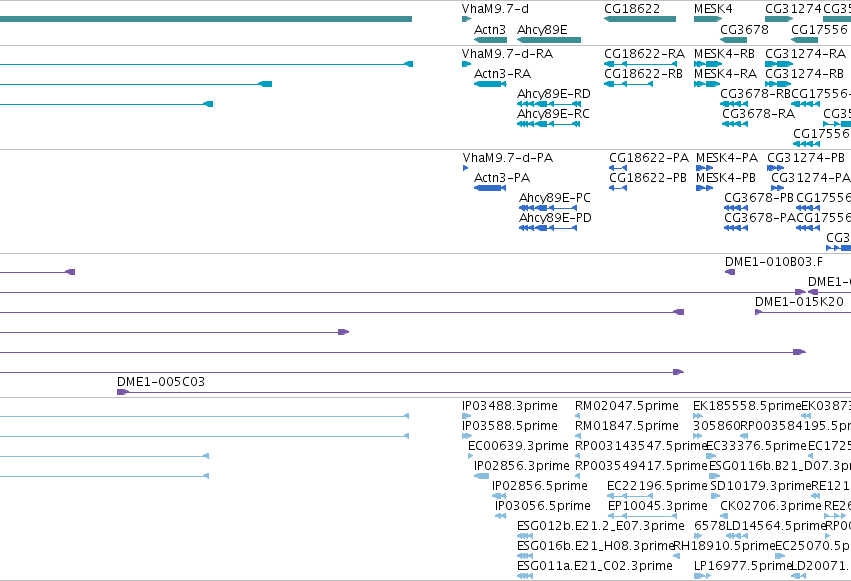
Task: Click the MESK4 gene feature
Action: (708, 19)
